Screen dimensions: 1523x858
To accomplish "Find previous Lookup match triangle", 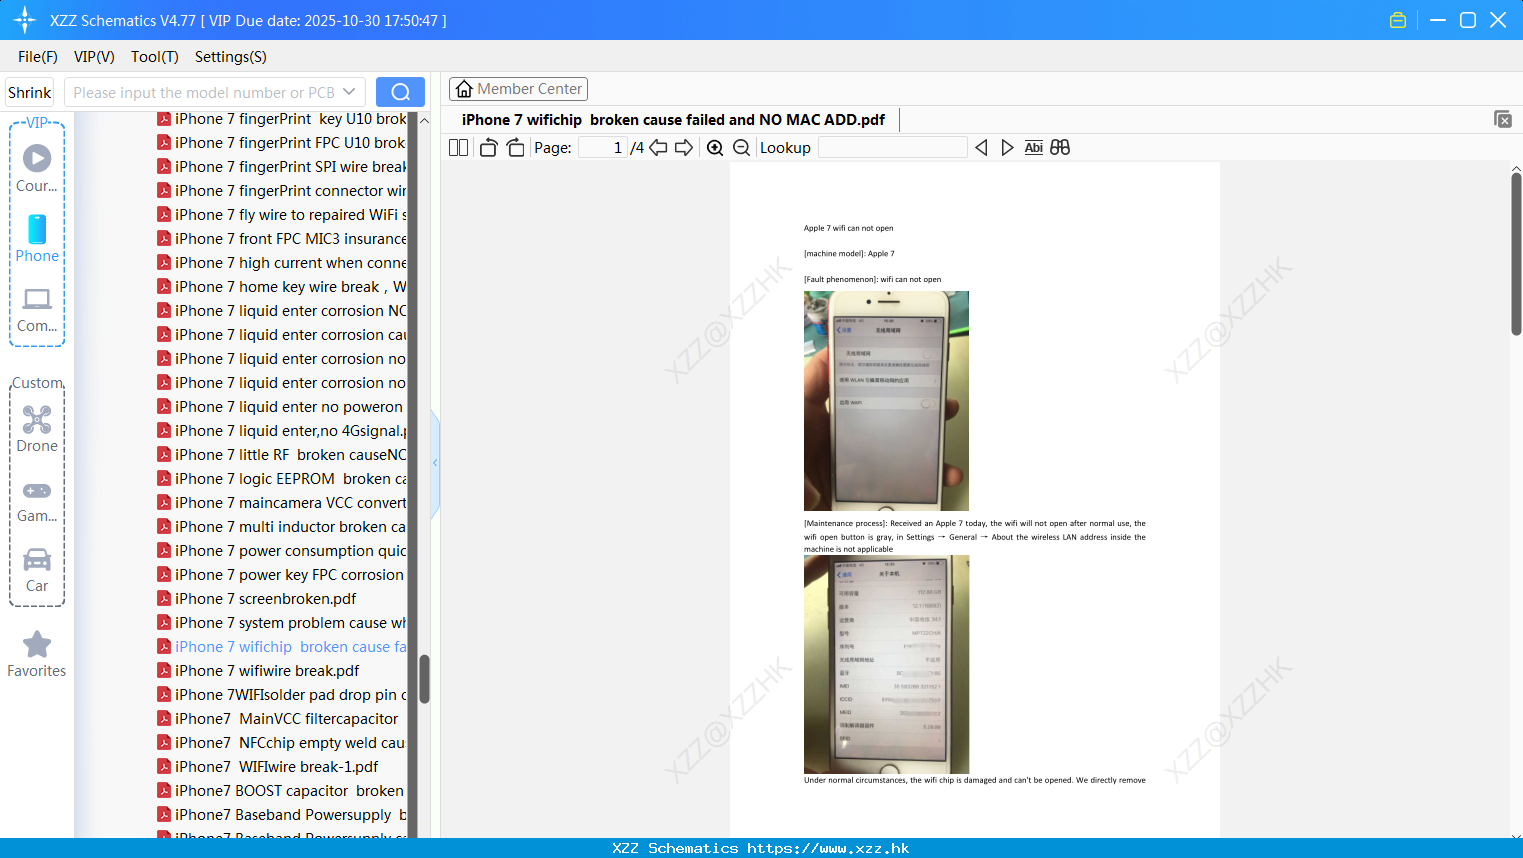I will (981, 148).
